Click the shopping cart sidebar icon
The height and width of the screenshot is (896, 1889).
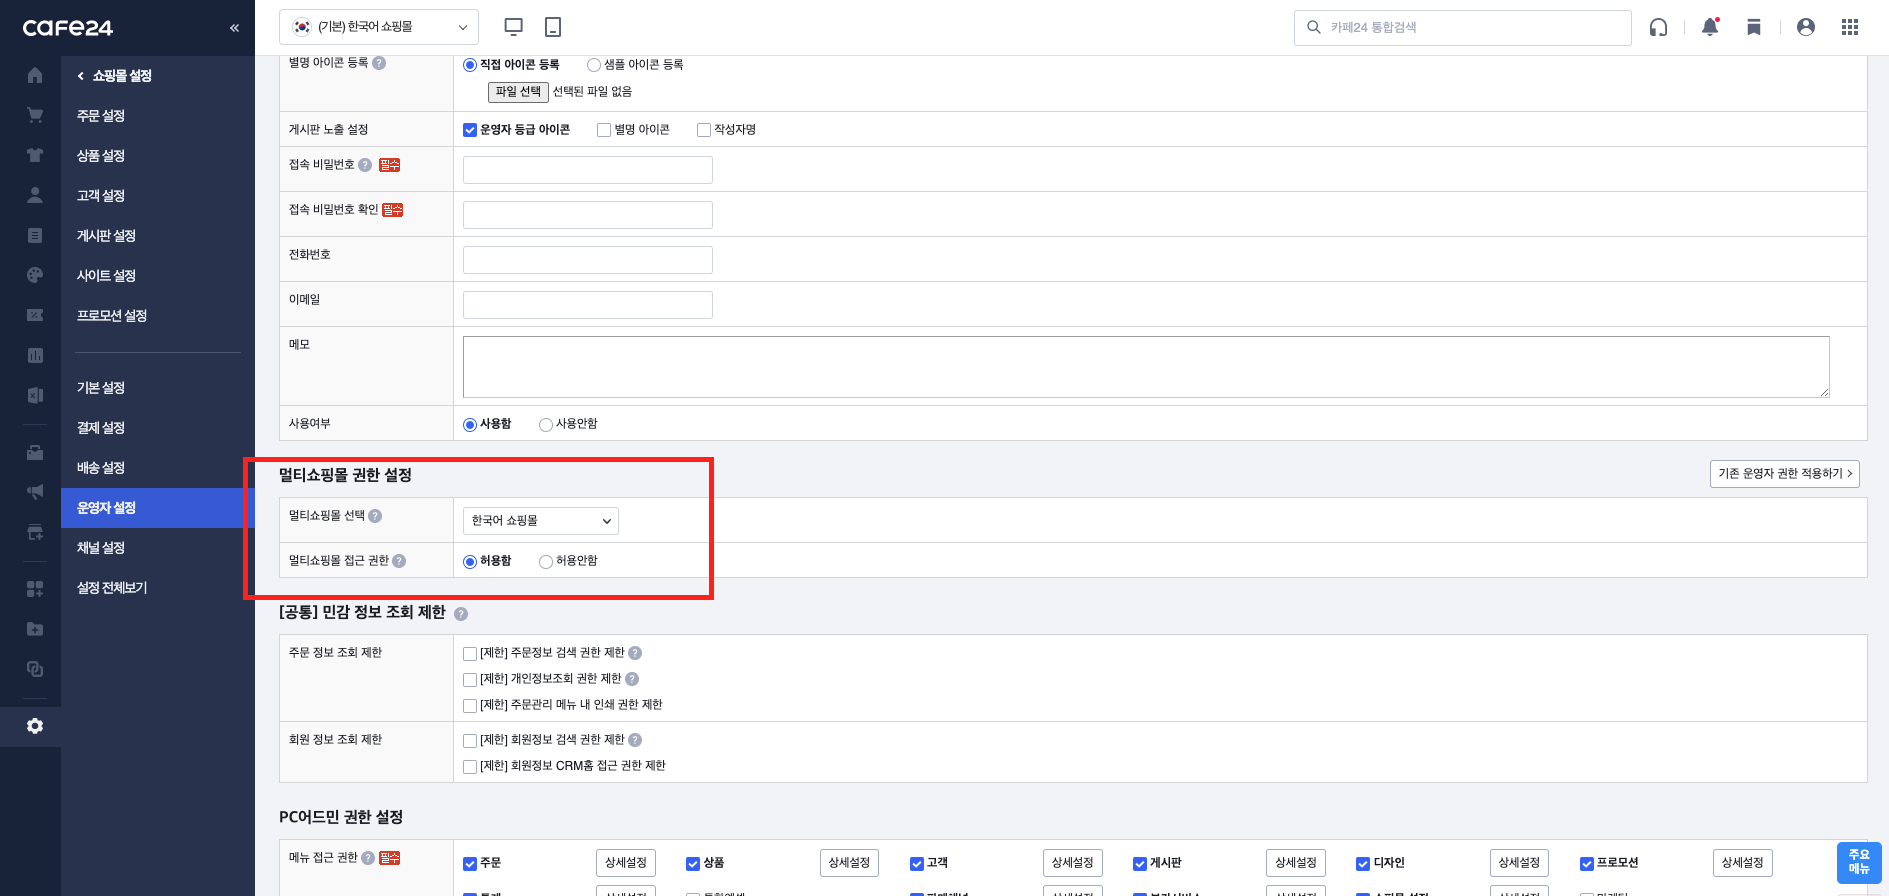point(35,115)
